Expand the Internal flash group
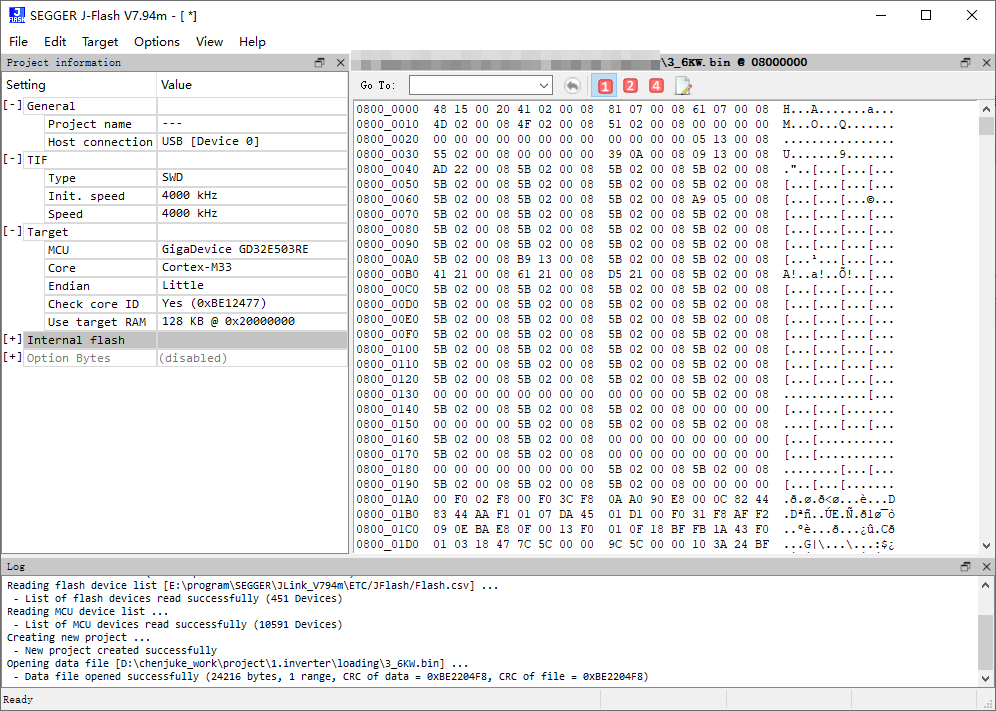Viewport: 996px width, 711px height. [x=13, y=339]
